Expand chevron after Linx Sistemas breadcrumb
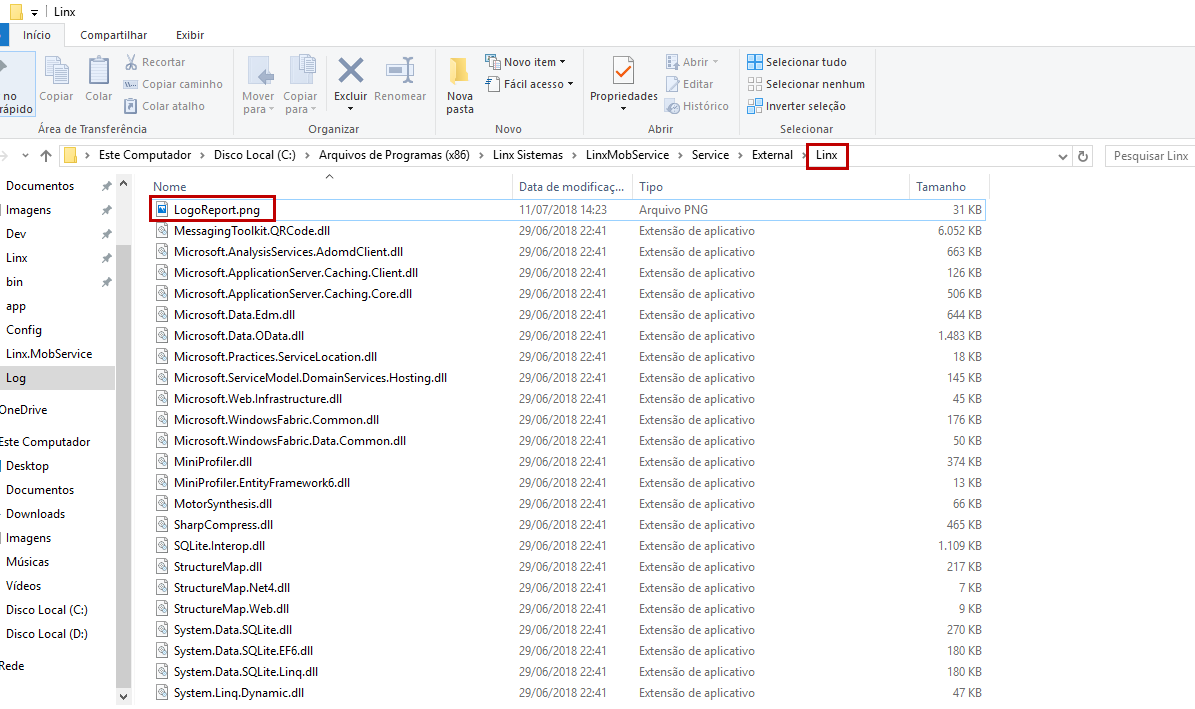The image size is (1195, 709). pyautogui.click(x=575, y=156)
